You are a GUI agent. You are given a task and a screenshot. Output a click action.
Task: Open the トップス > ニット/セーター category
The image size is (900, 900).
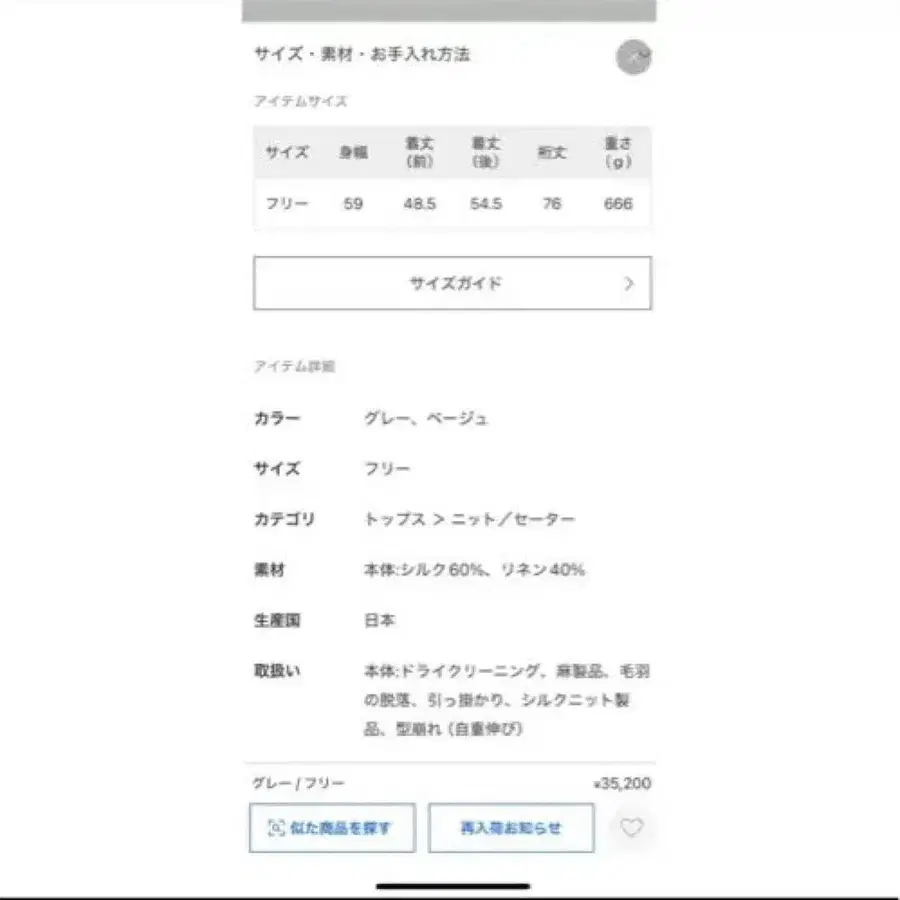(469, 519)
